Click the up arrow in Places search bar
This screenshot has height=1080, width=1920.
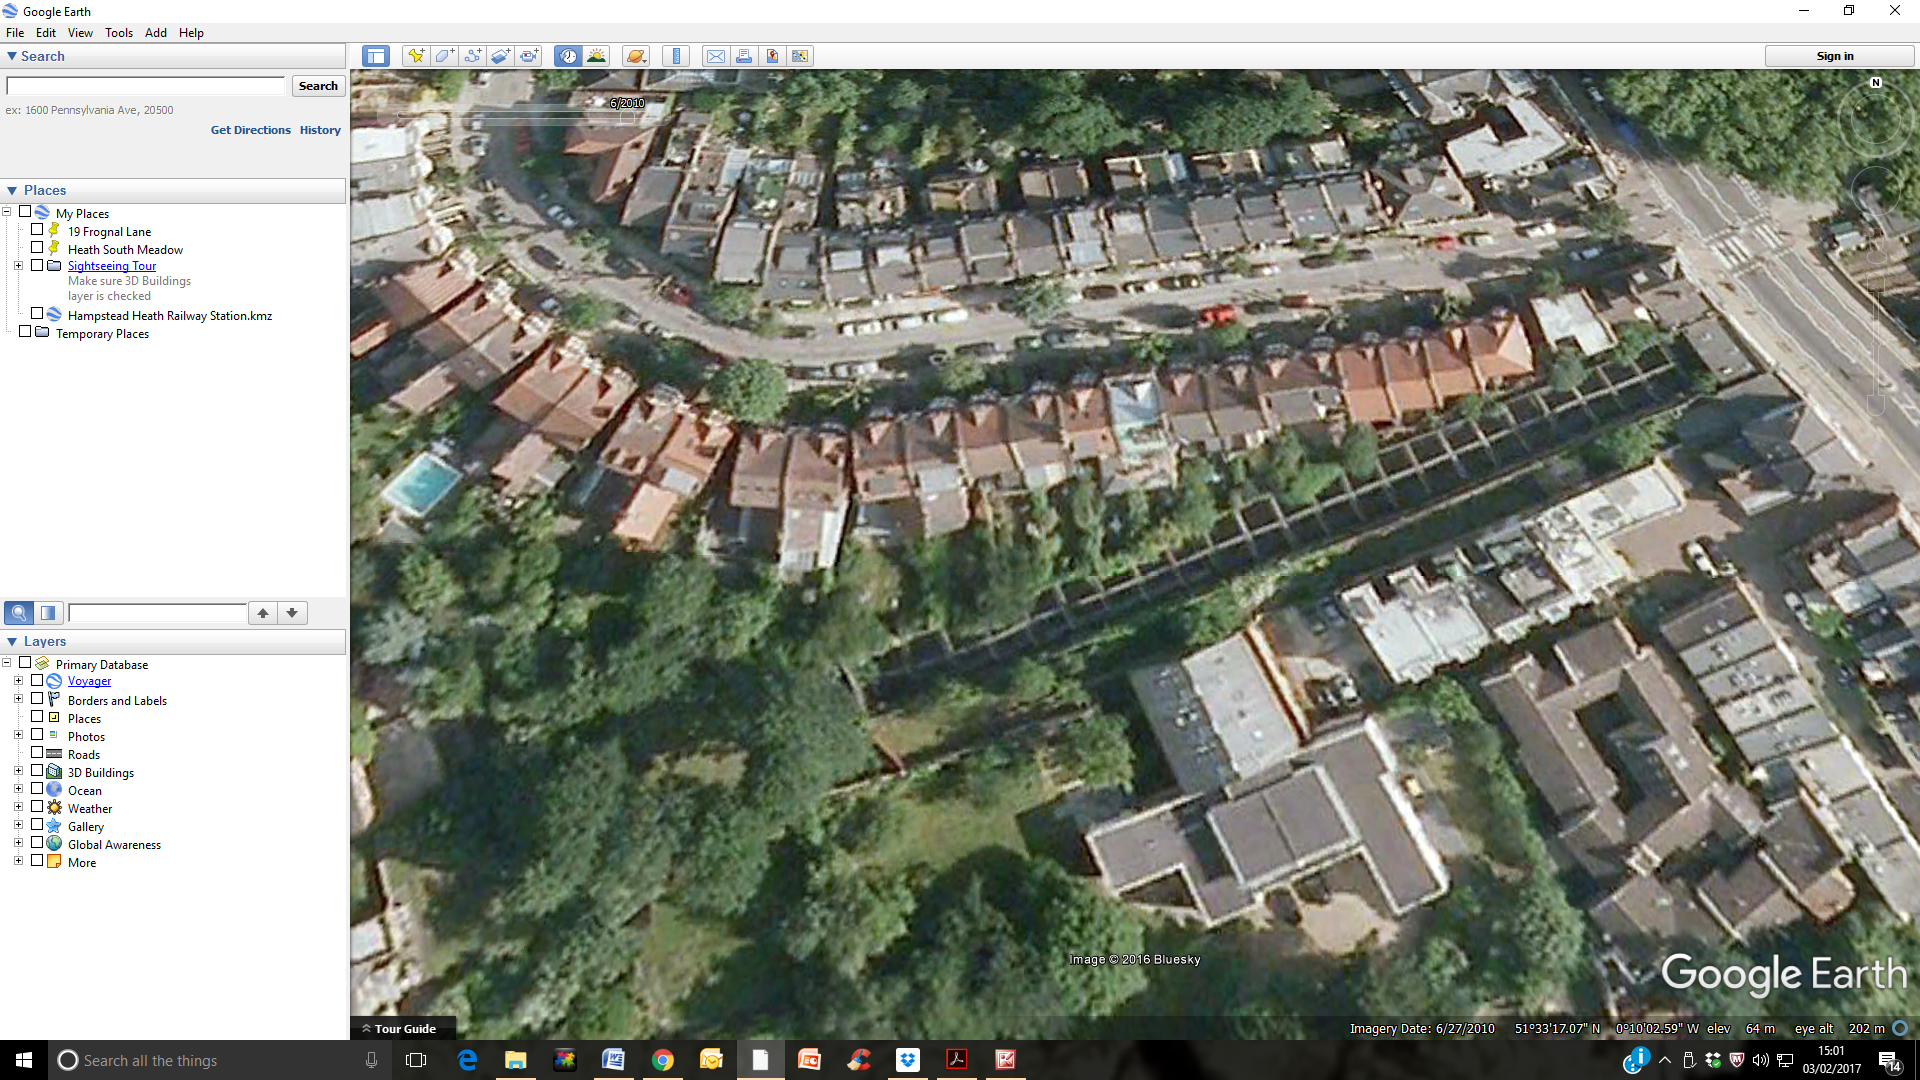click(x=263, y=613)
